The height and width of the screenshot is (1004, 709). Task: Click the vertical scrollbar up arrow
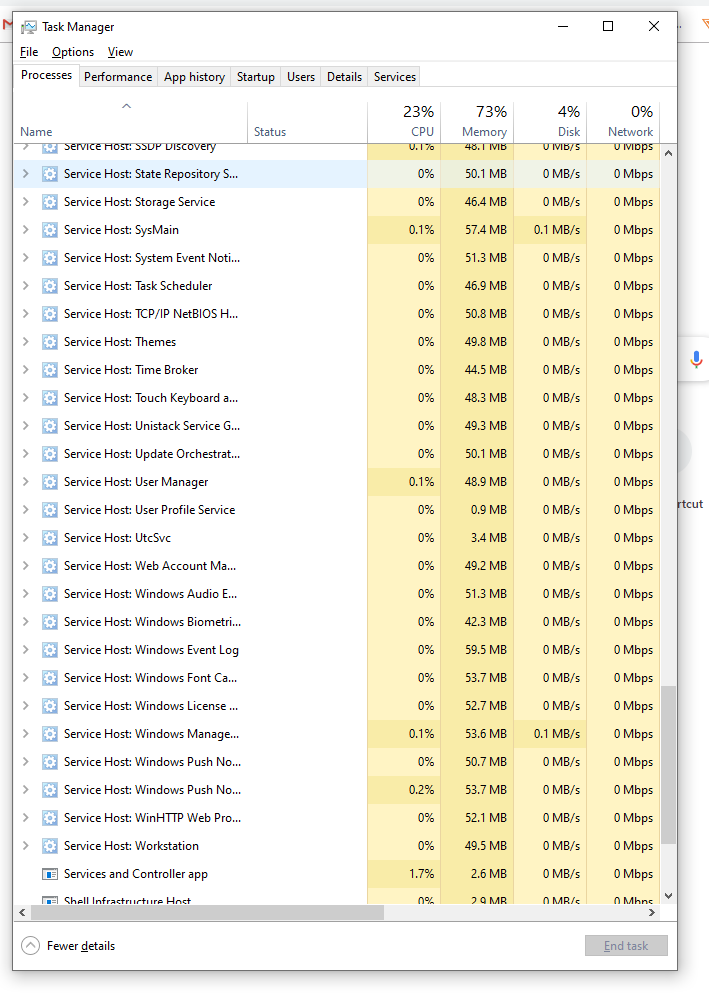click(668, 154)
